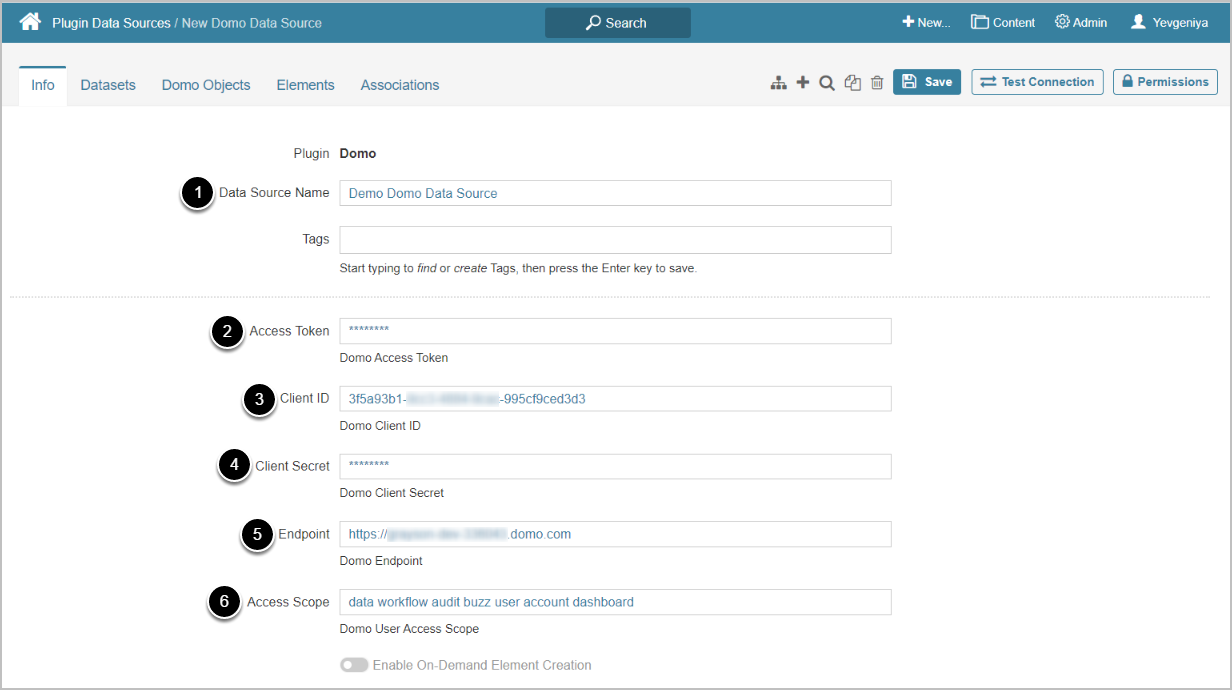Open the Associations tab

click(400, 85)
